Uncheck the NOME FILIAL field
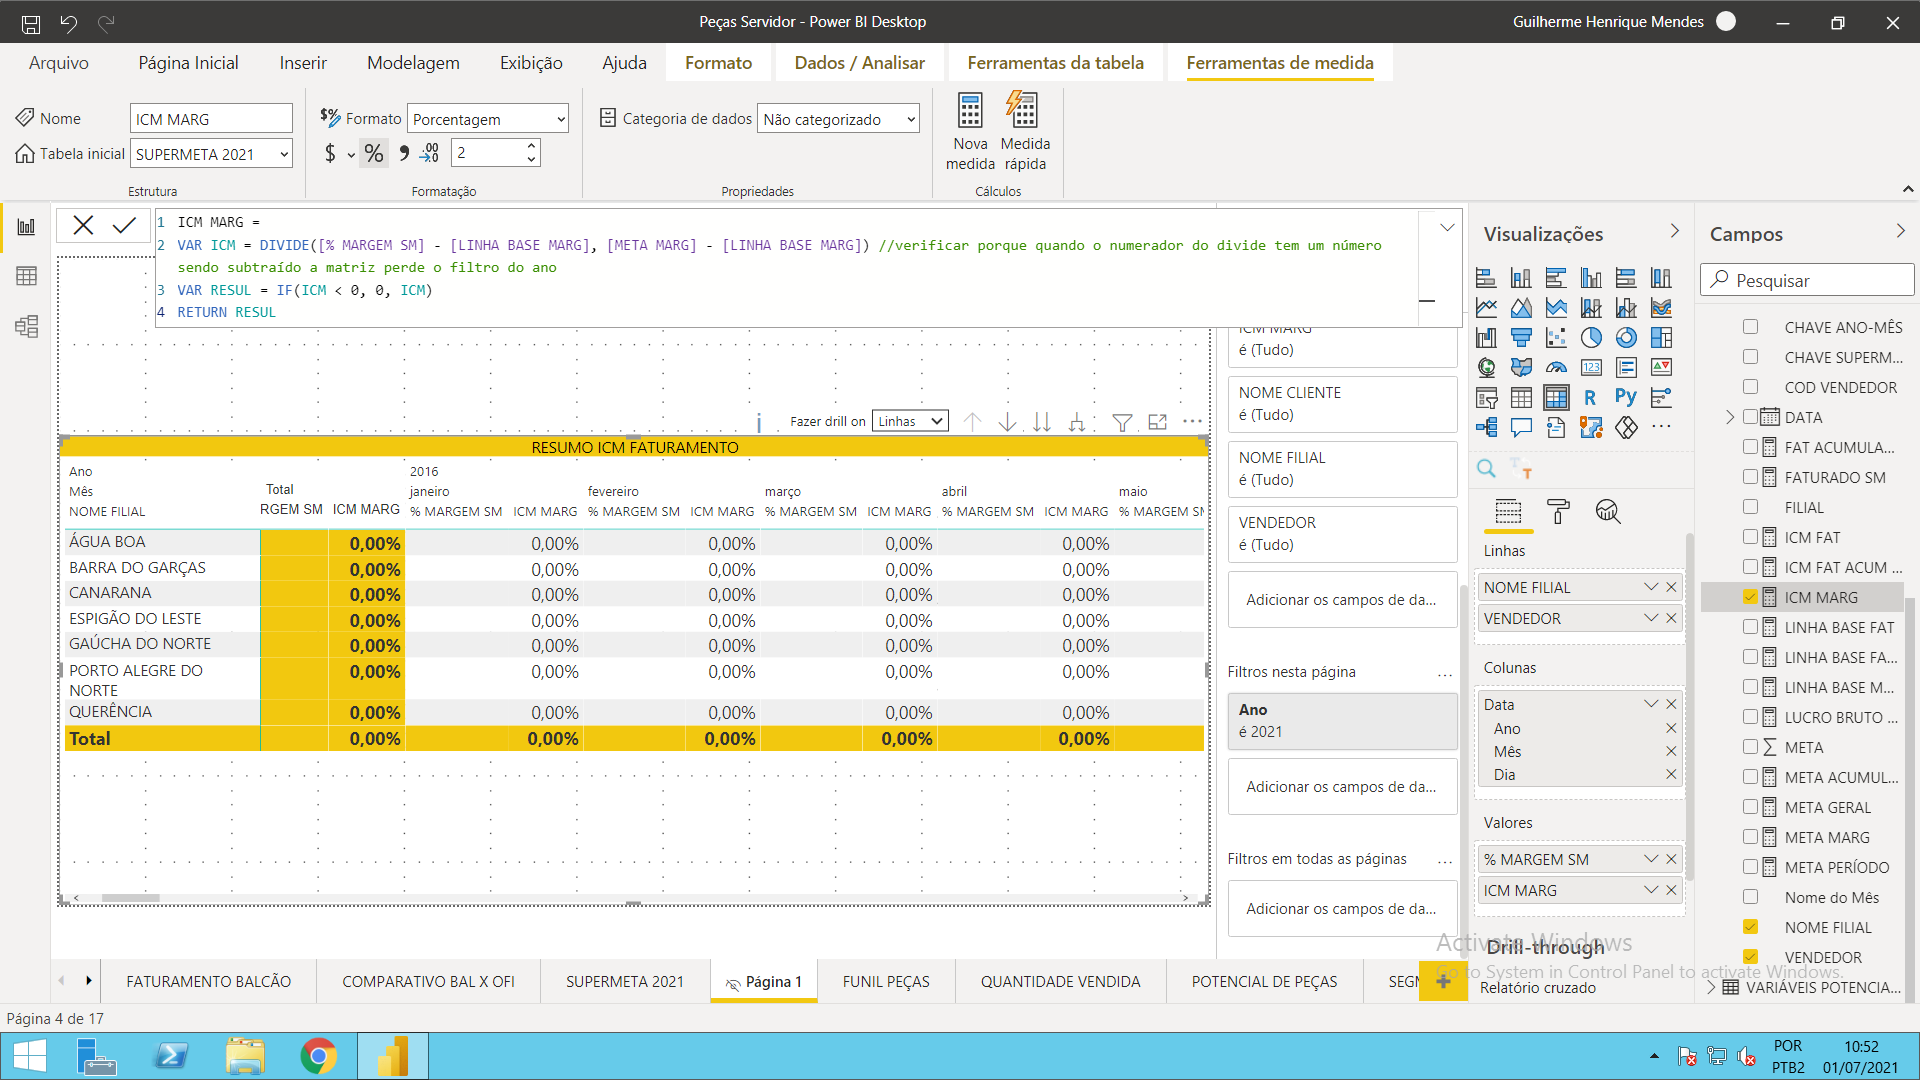The width and height of the screenshot is (1920, 1080). click(1750, 927)
